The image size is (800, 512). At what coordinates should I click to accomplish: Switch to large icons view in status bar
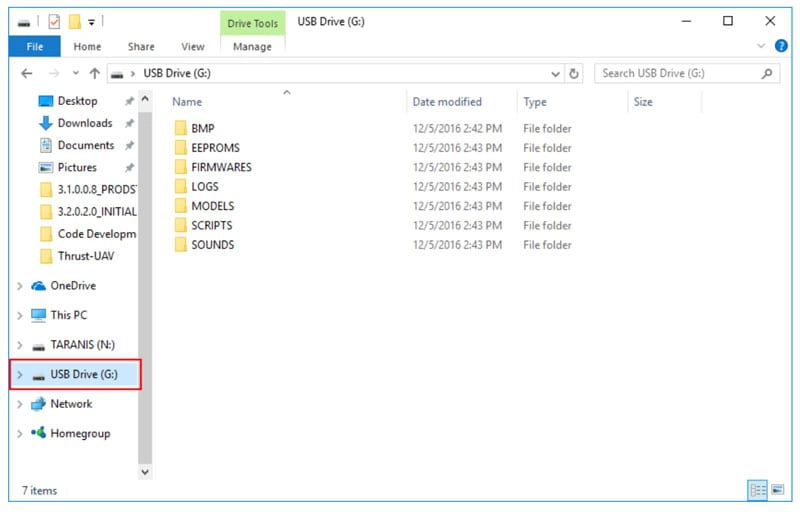tap(777, 490)
